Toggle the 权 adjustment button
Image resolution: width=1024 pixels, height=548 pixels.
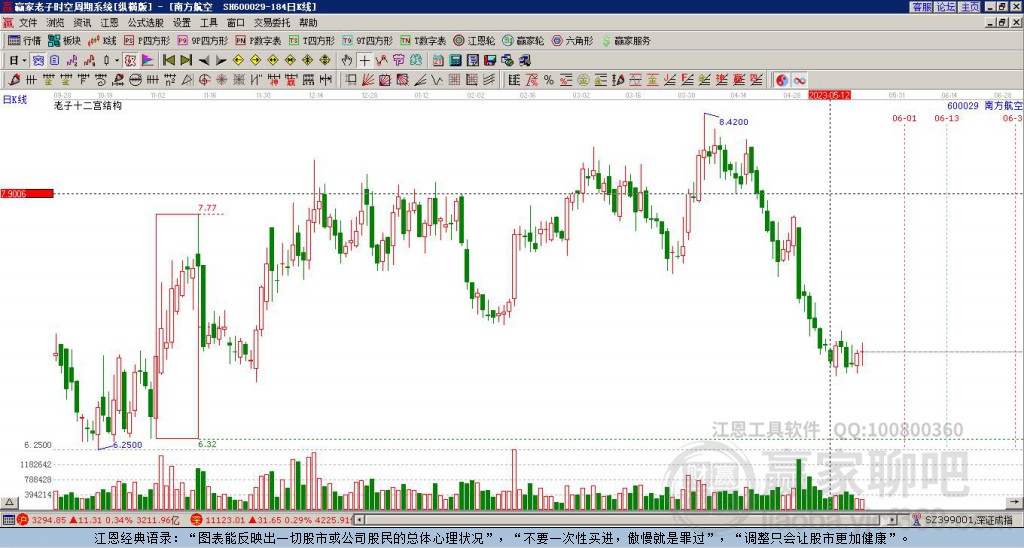tap(130, 61)
